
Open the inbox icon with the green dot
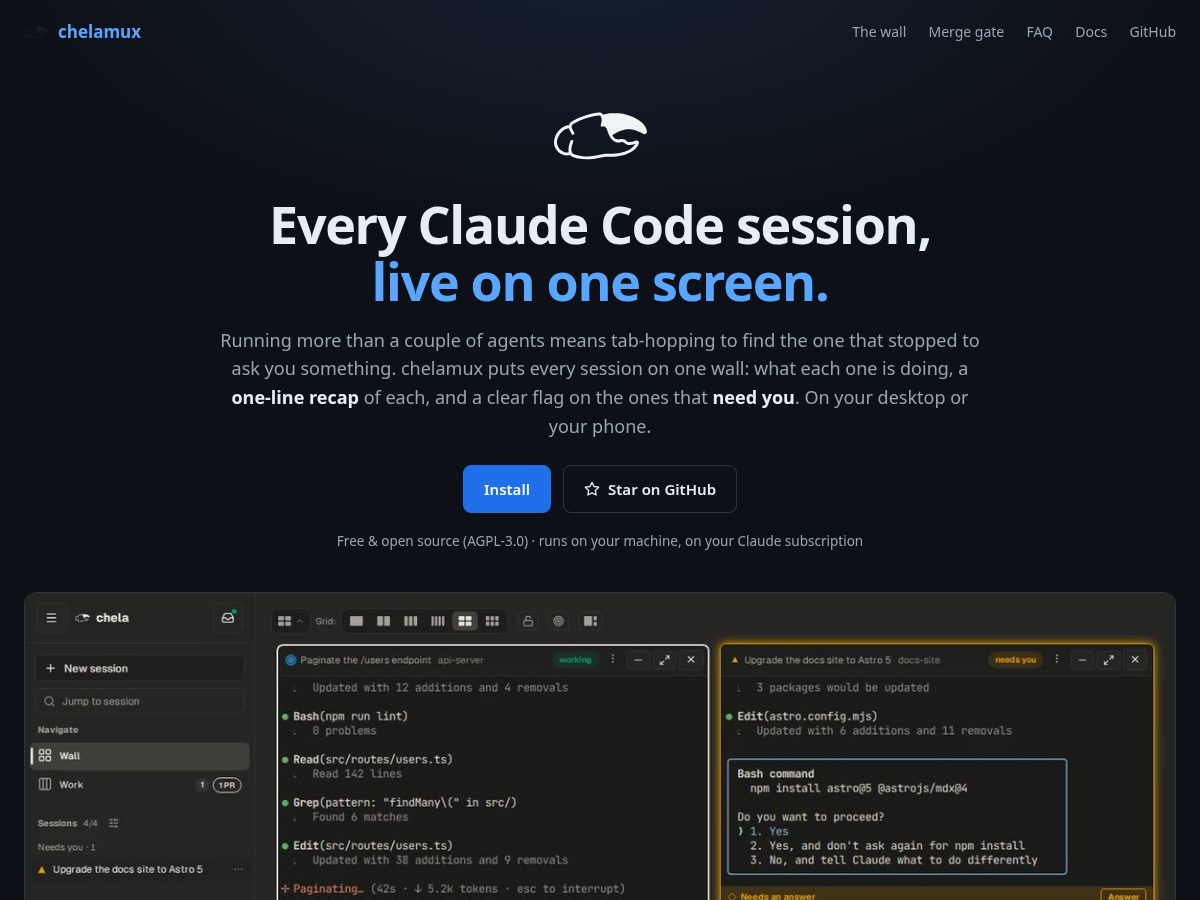(228, 618)
